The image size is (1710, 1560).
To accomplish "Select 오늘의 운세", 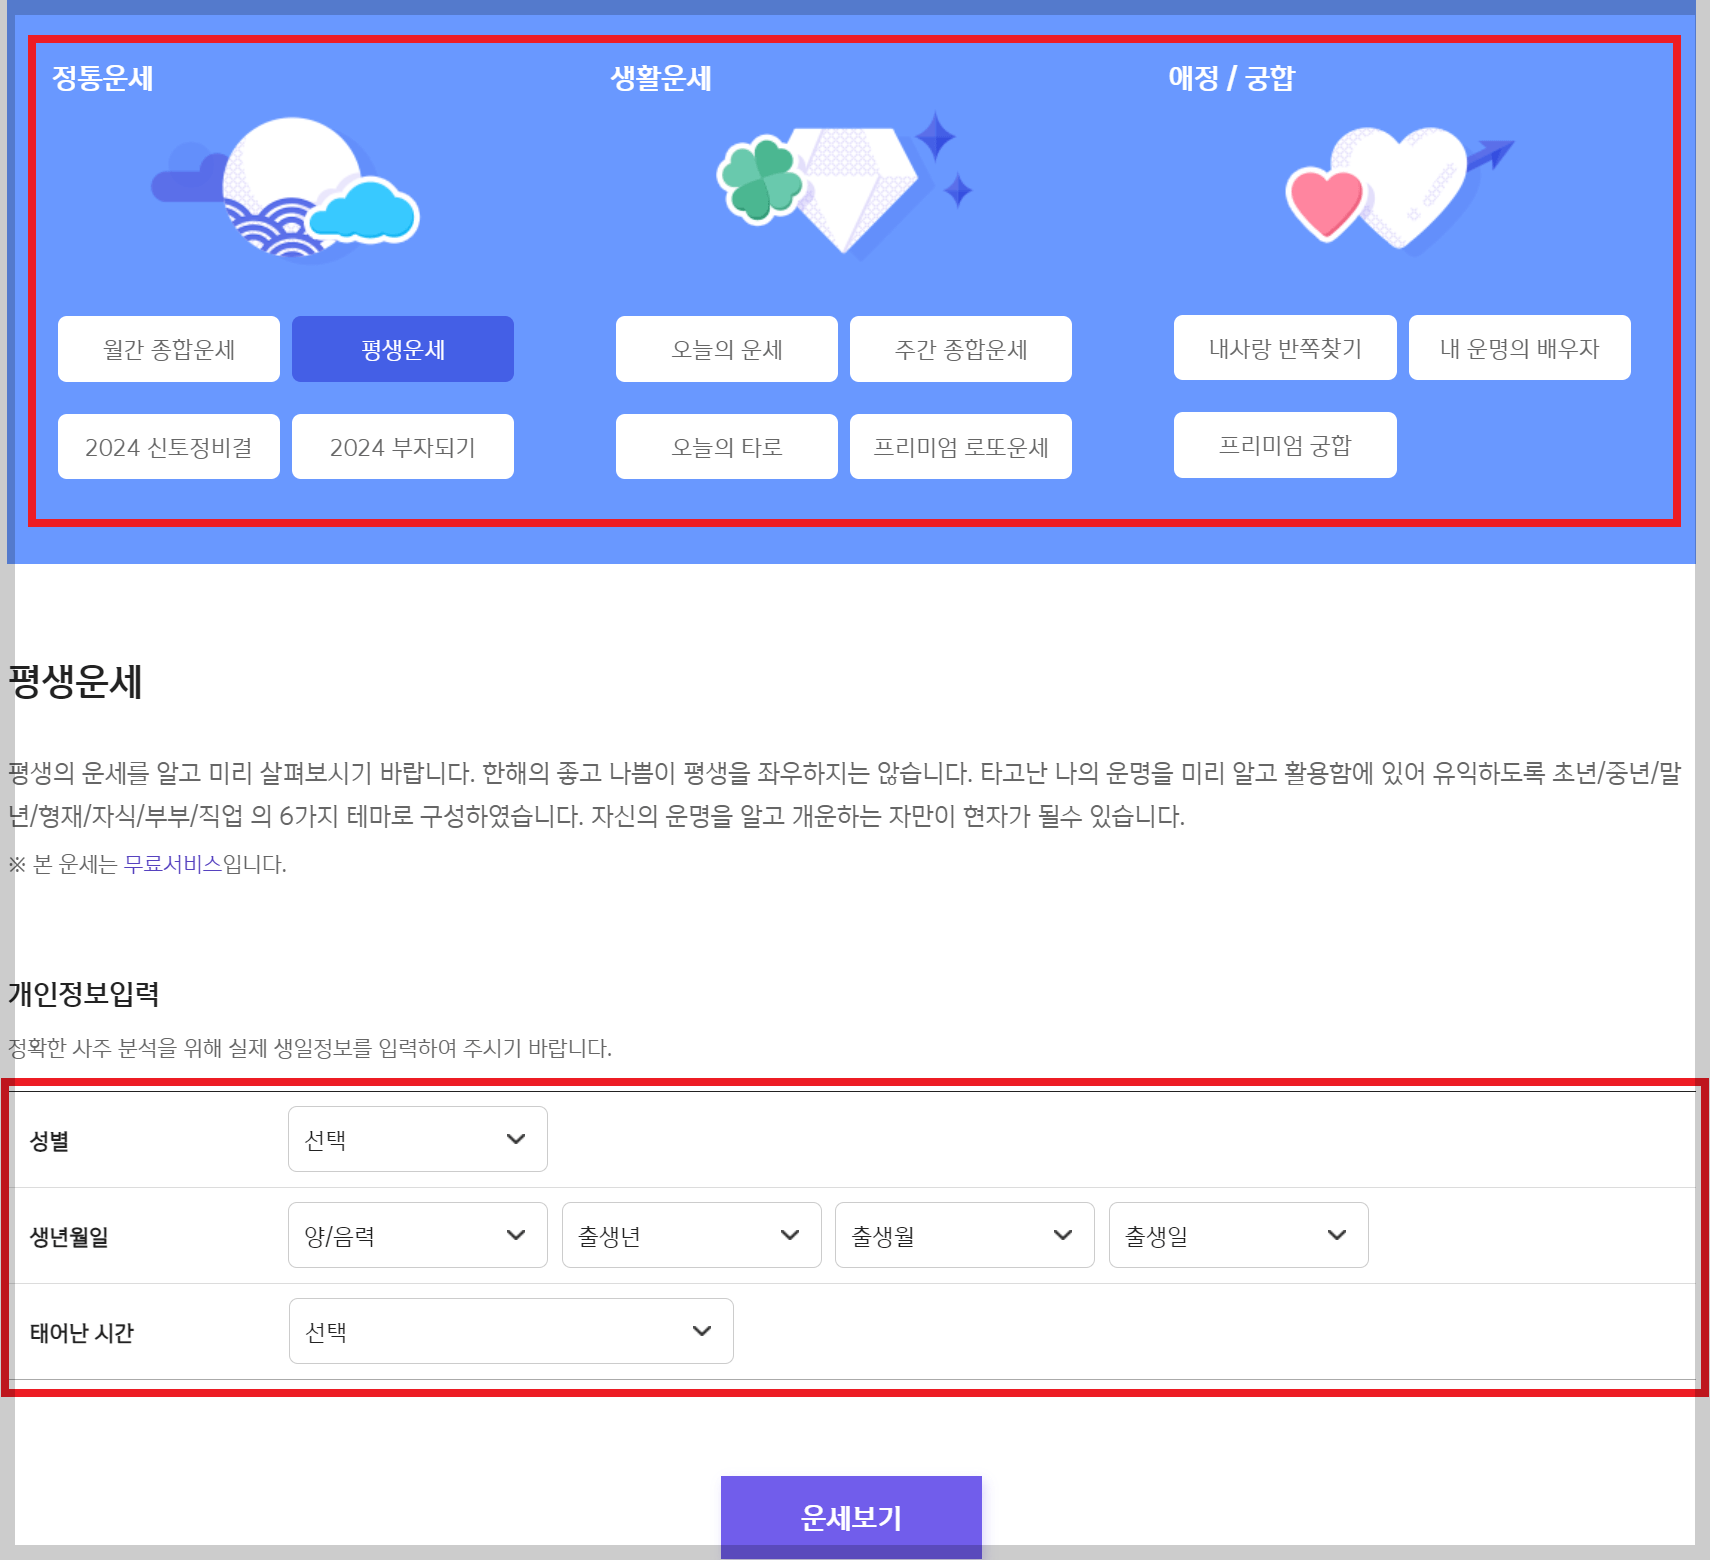I will 726,349.
